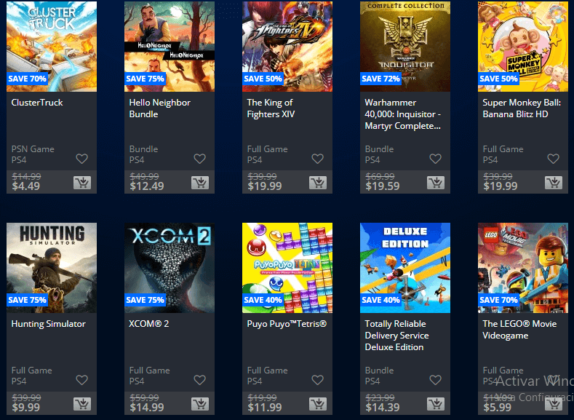Add Hunting Simulator to cart
Screen dimensions: 574x420
tap(82, 404)
